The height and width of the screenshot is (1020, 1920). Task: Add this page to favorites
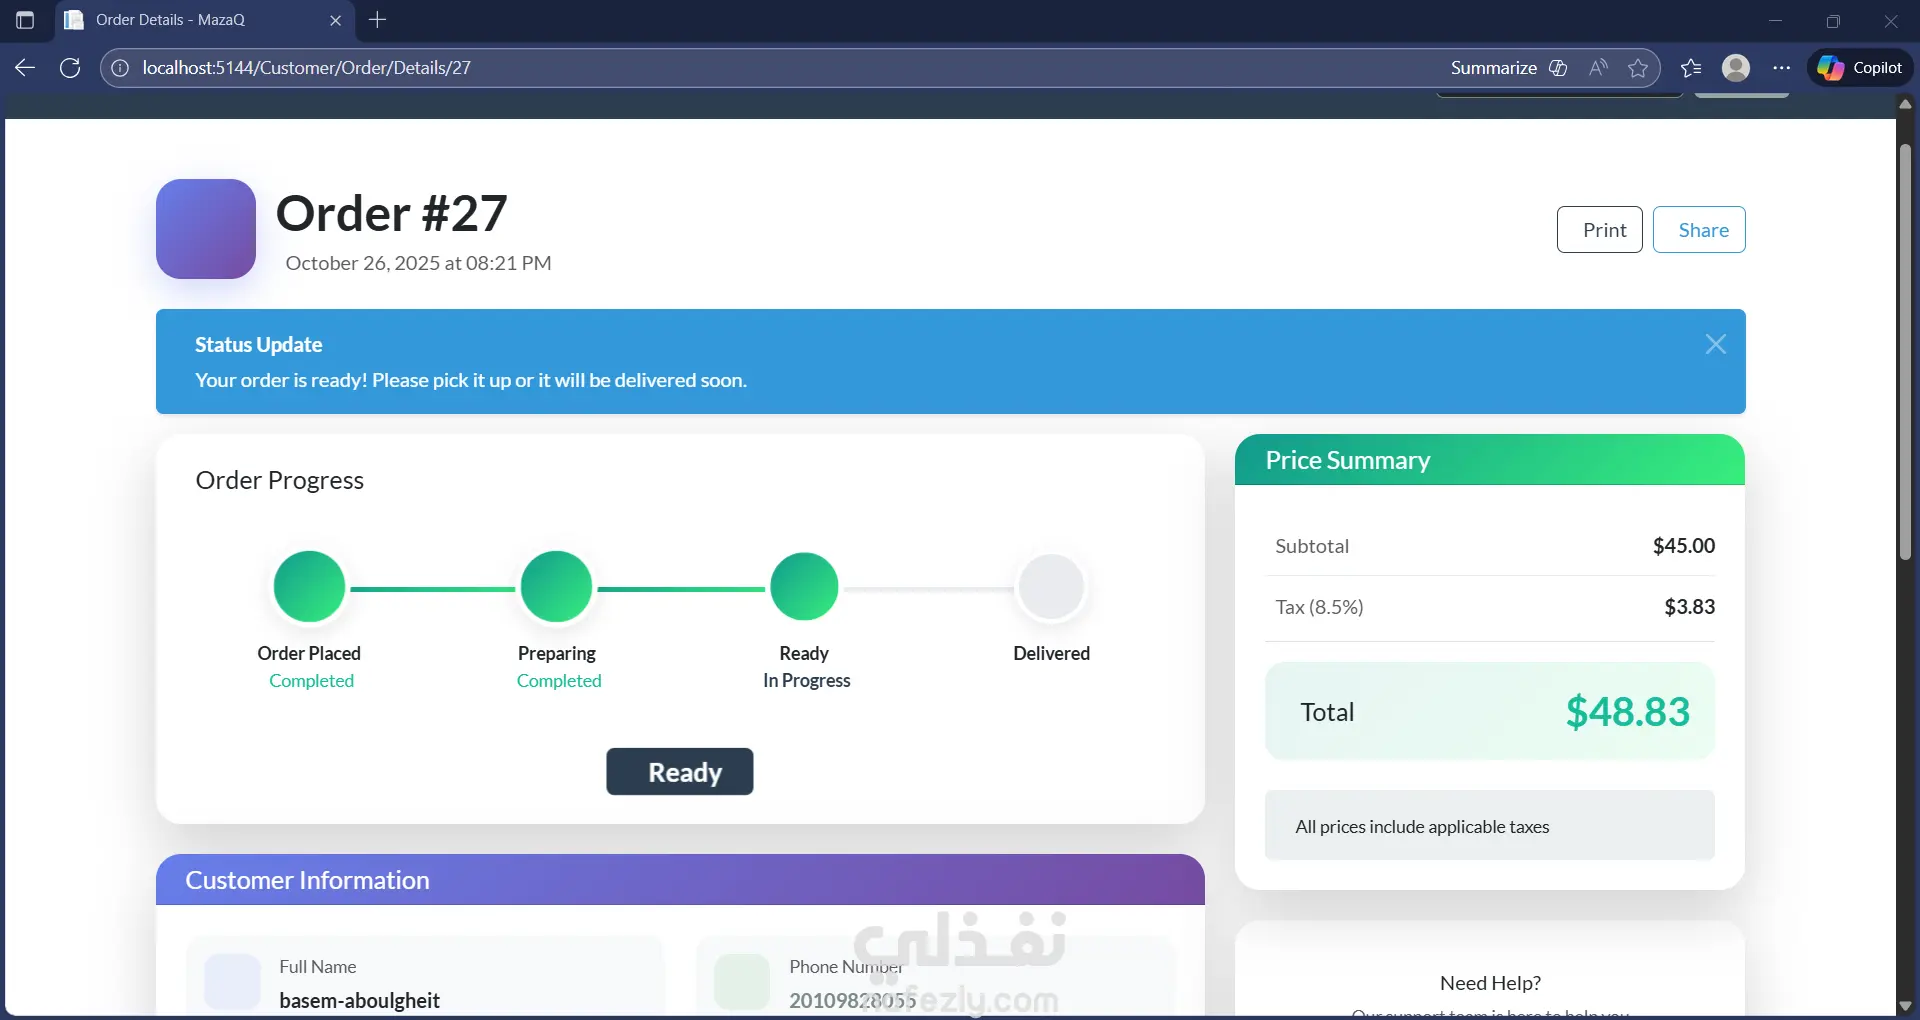click(1638, 68)
